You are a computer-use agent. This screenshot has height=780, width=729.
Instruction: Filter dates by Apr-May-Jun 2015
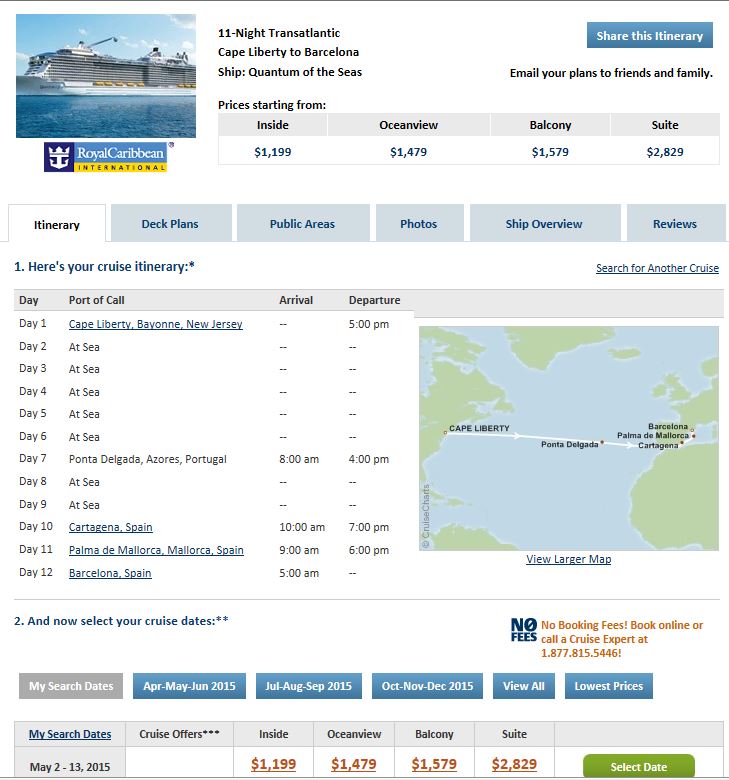click(x=189, y=686)
